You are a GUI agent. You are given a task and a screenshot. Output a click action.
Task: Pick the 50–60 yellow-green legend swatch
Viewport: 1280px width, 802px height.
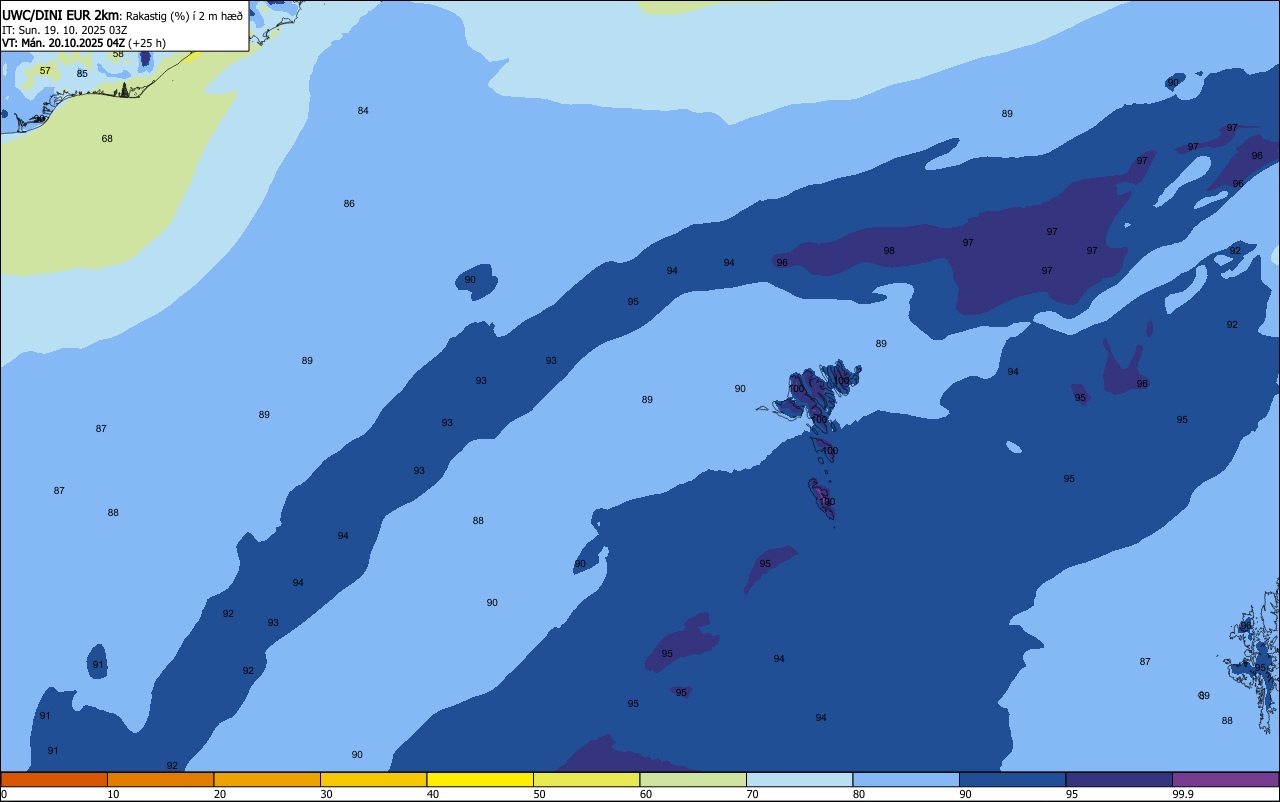[586, 779]
